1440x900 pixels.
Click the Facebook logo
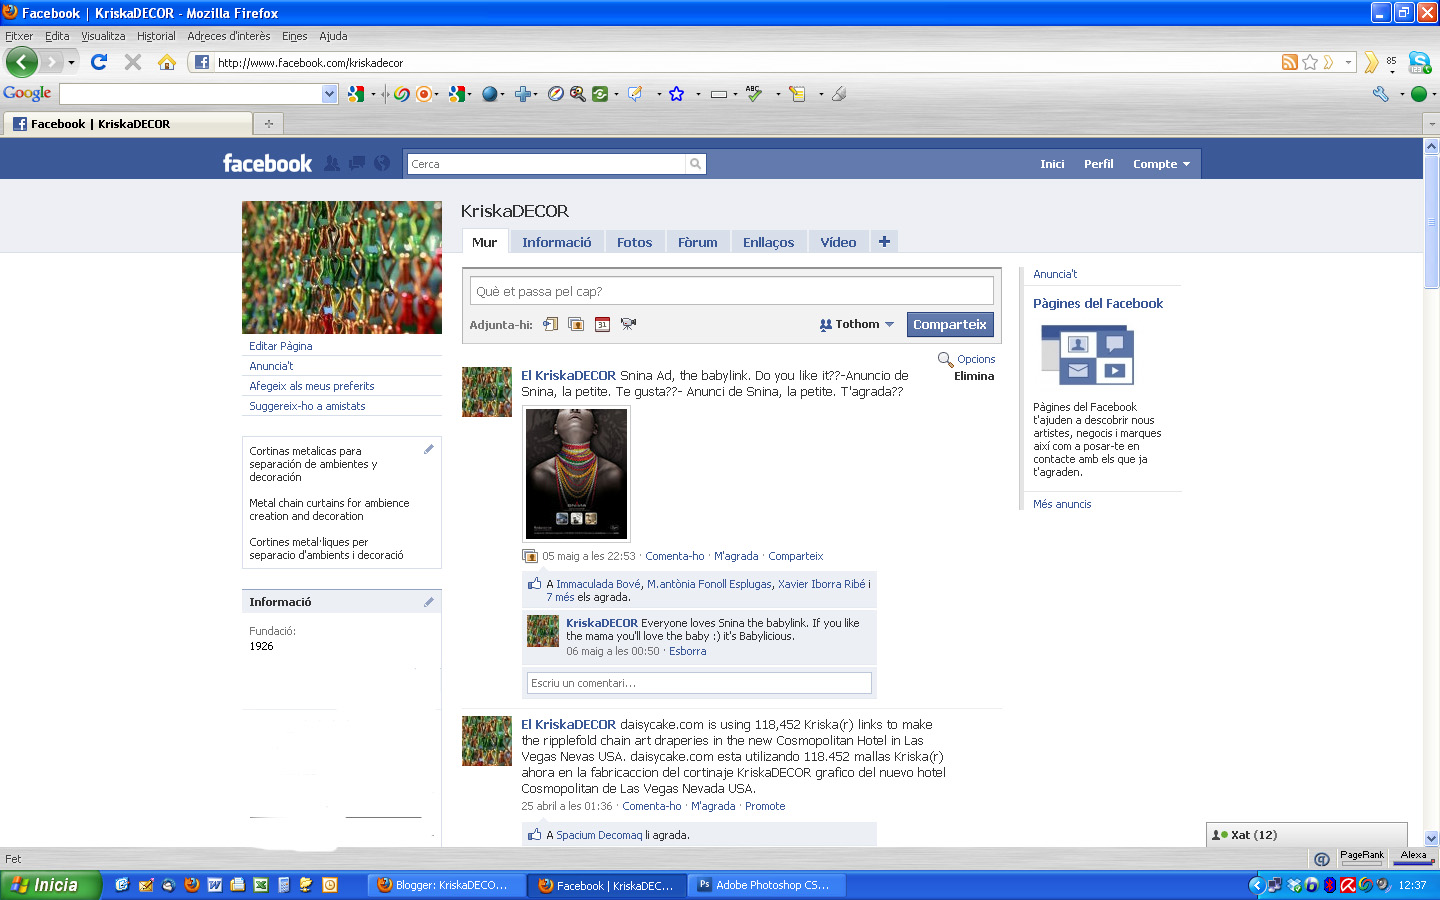pos(267,163)
